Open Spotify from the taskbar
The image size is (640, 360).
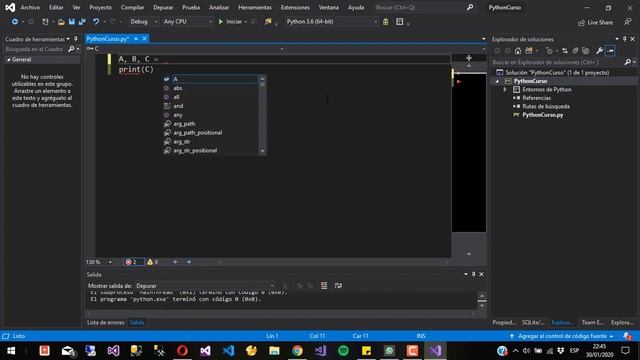point(343,351)
